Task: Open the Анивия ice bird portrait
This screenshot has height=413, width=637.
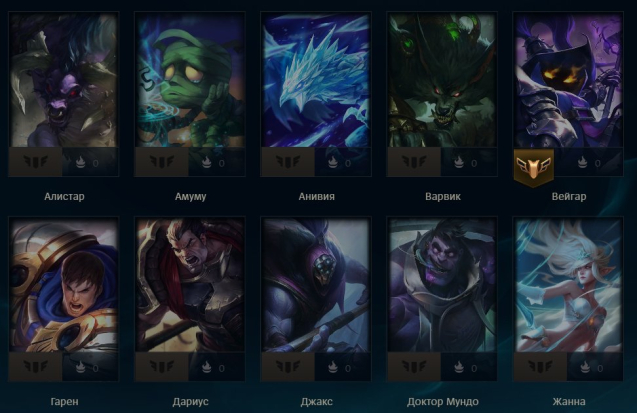Action: [x=316, y=80]
